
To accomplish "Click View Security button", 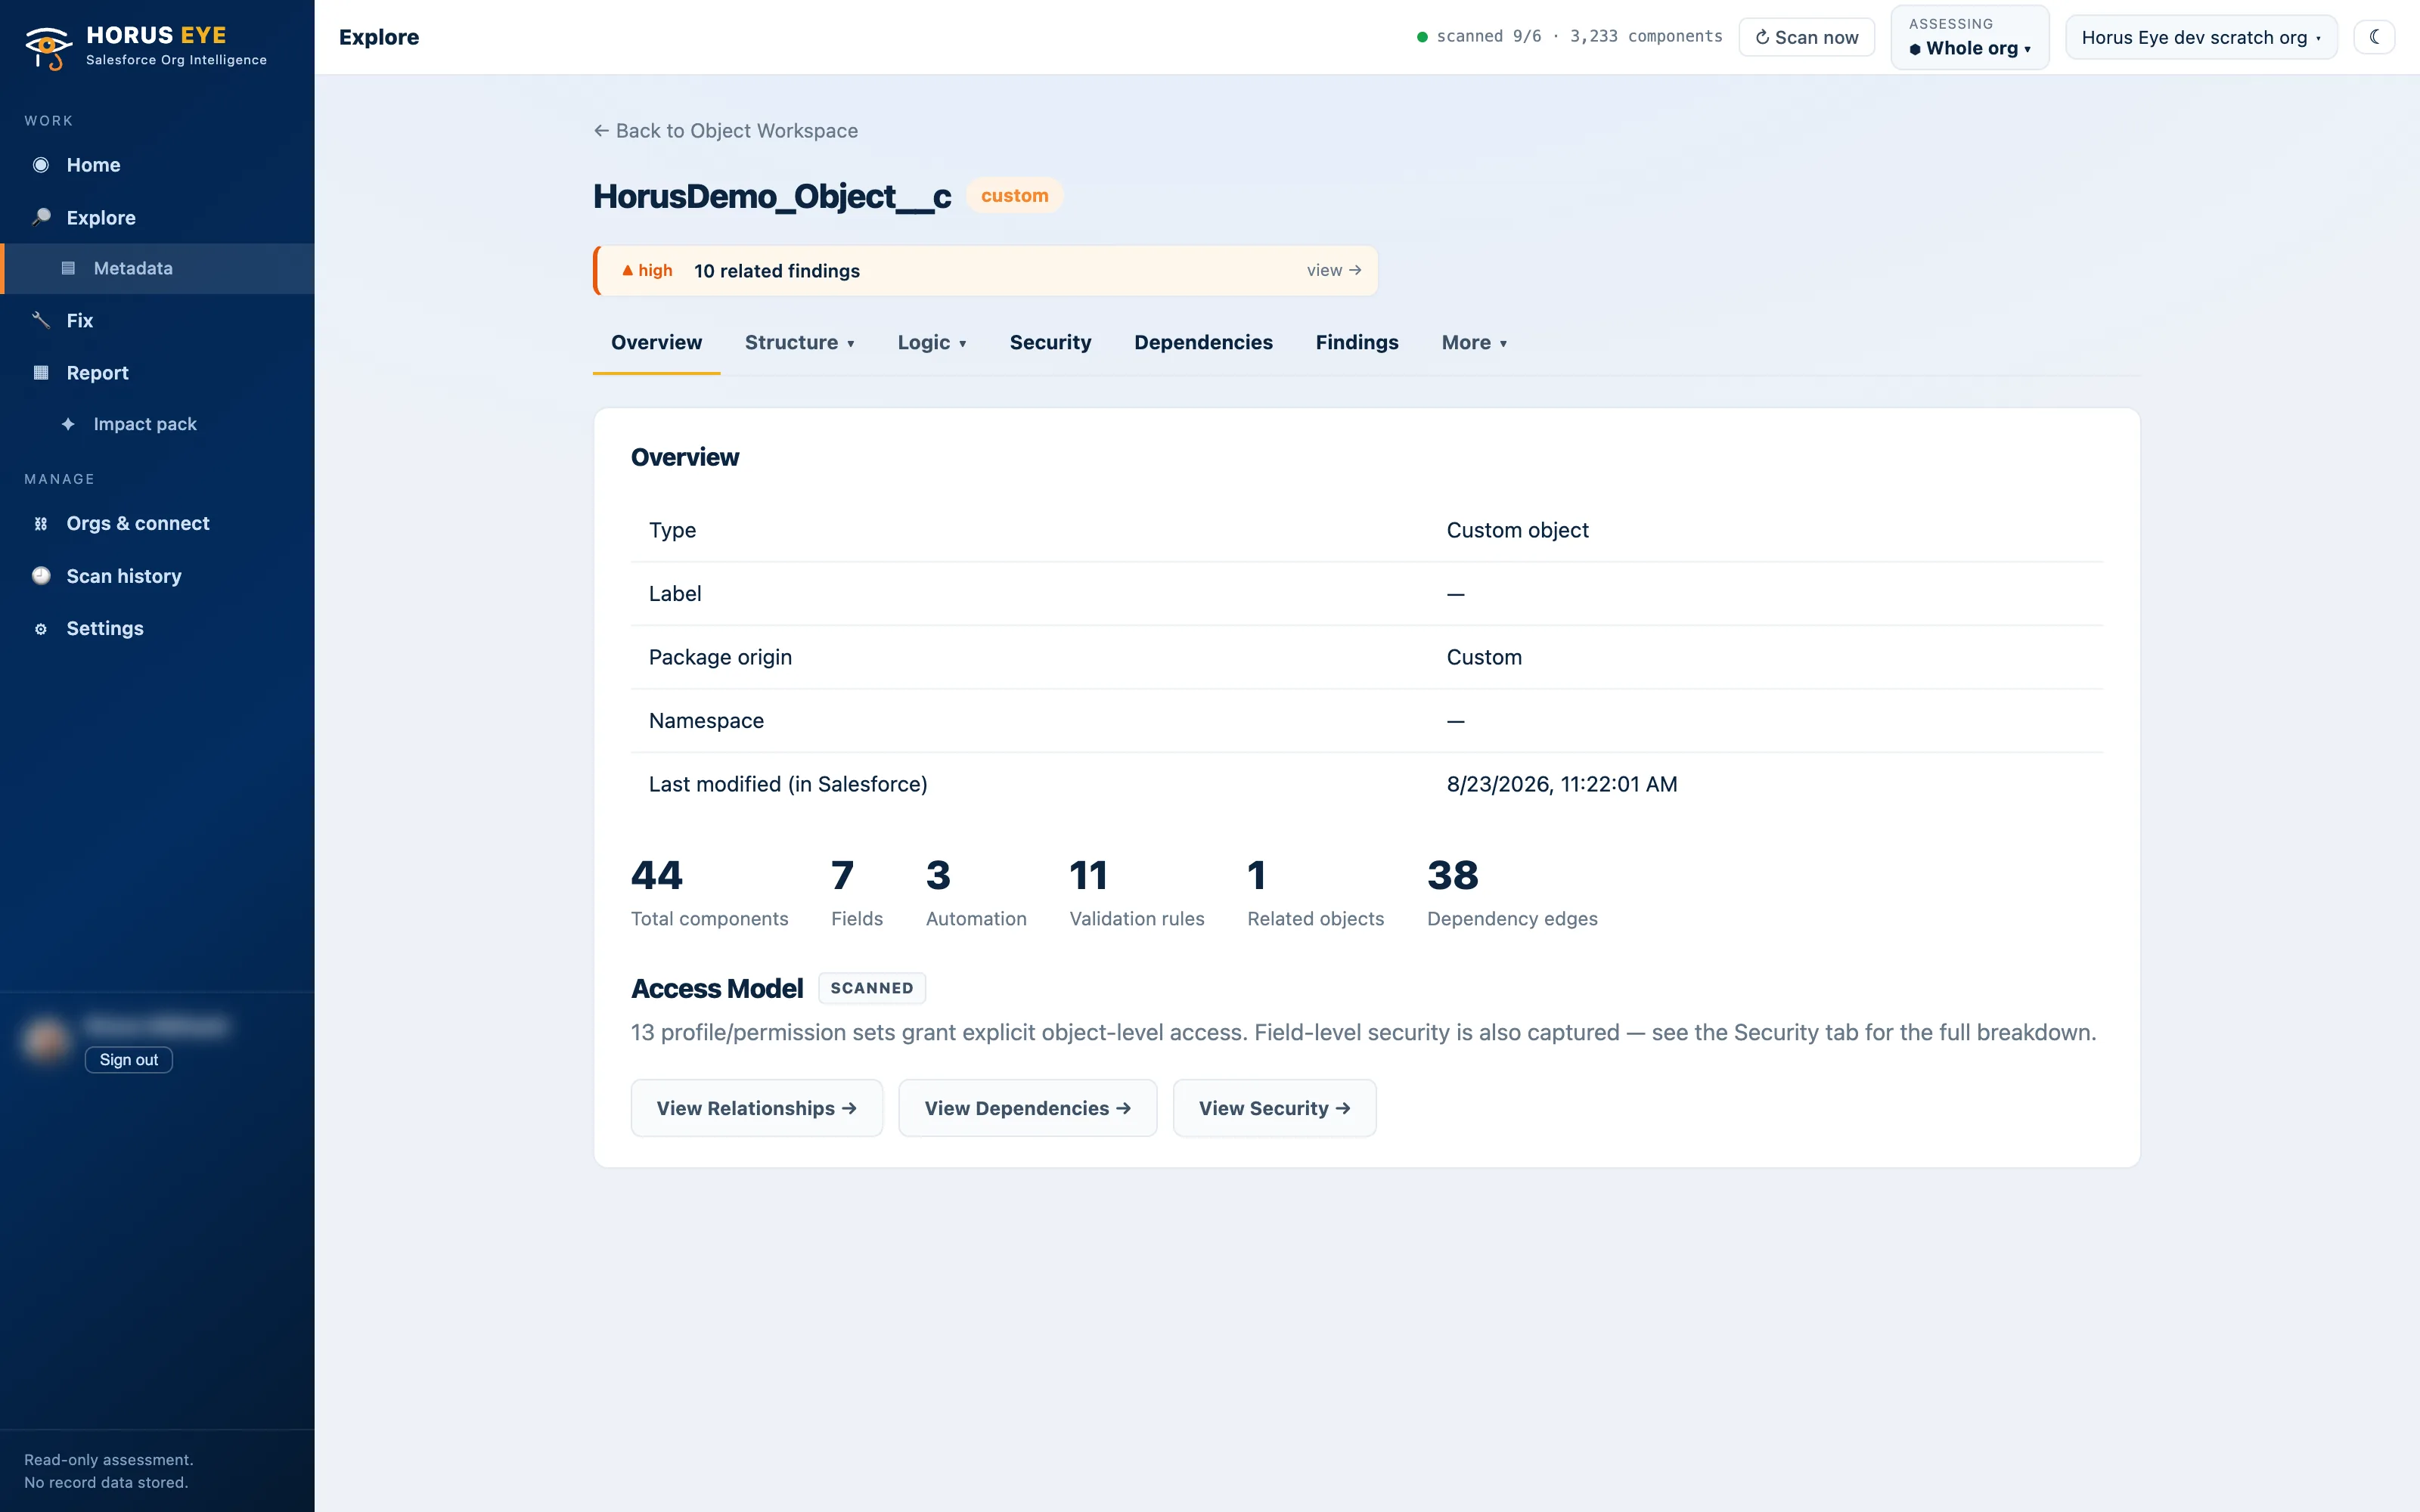I will click(1274, 1108).
